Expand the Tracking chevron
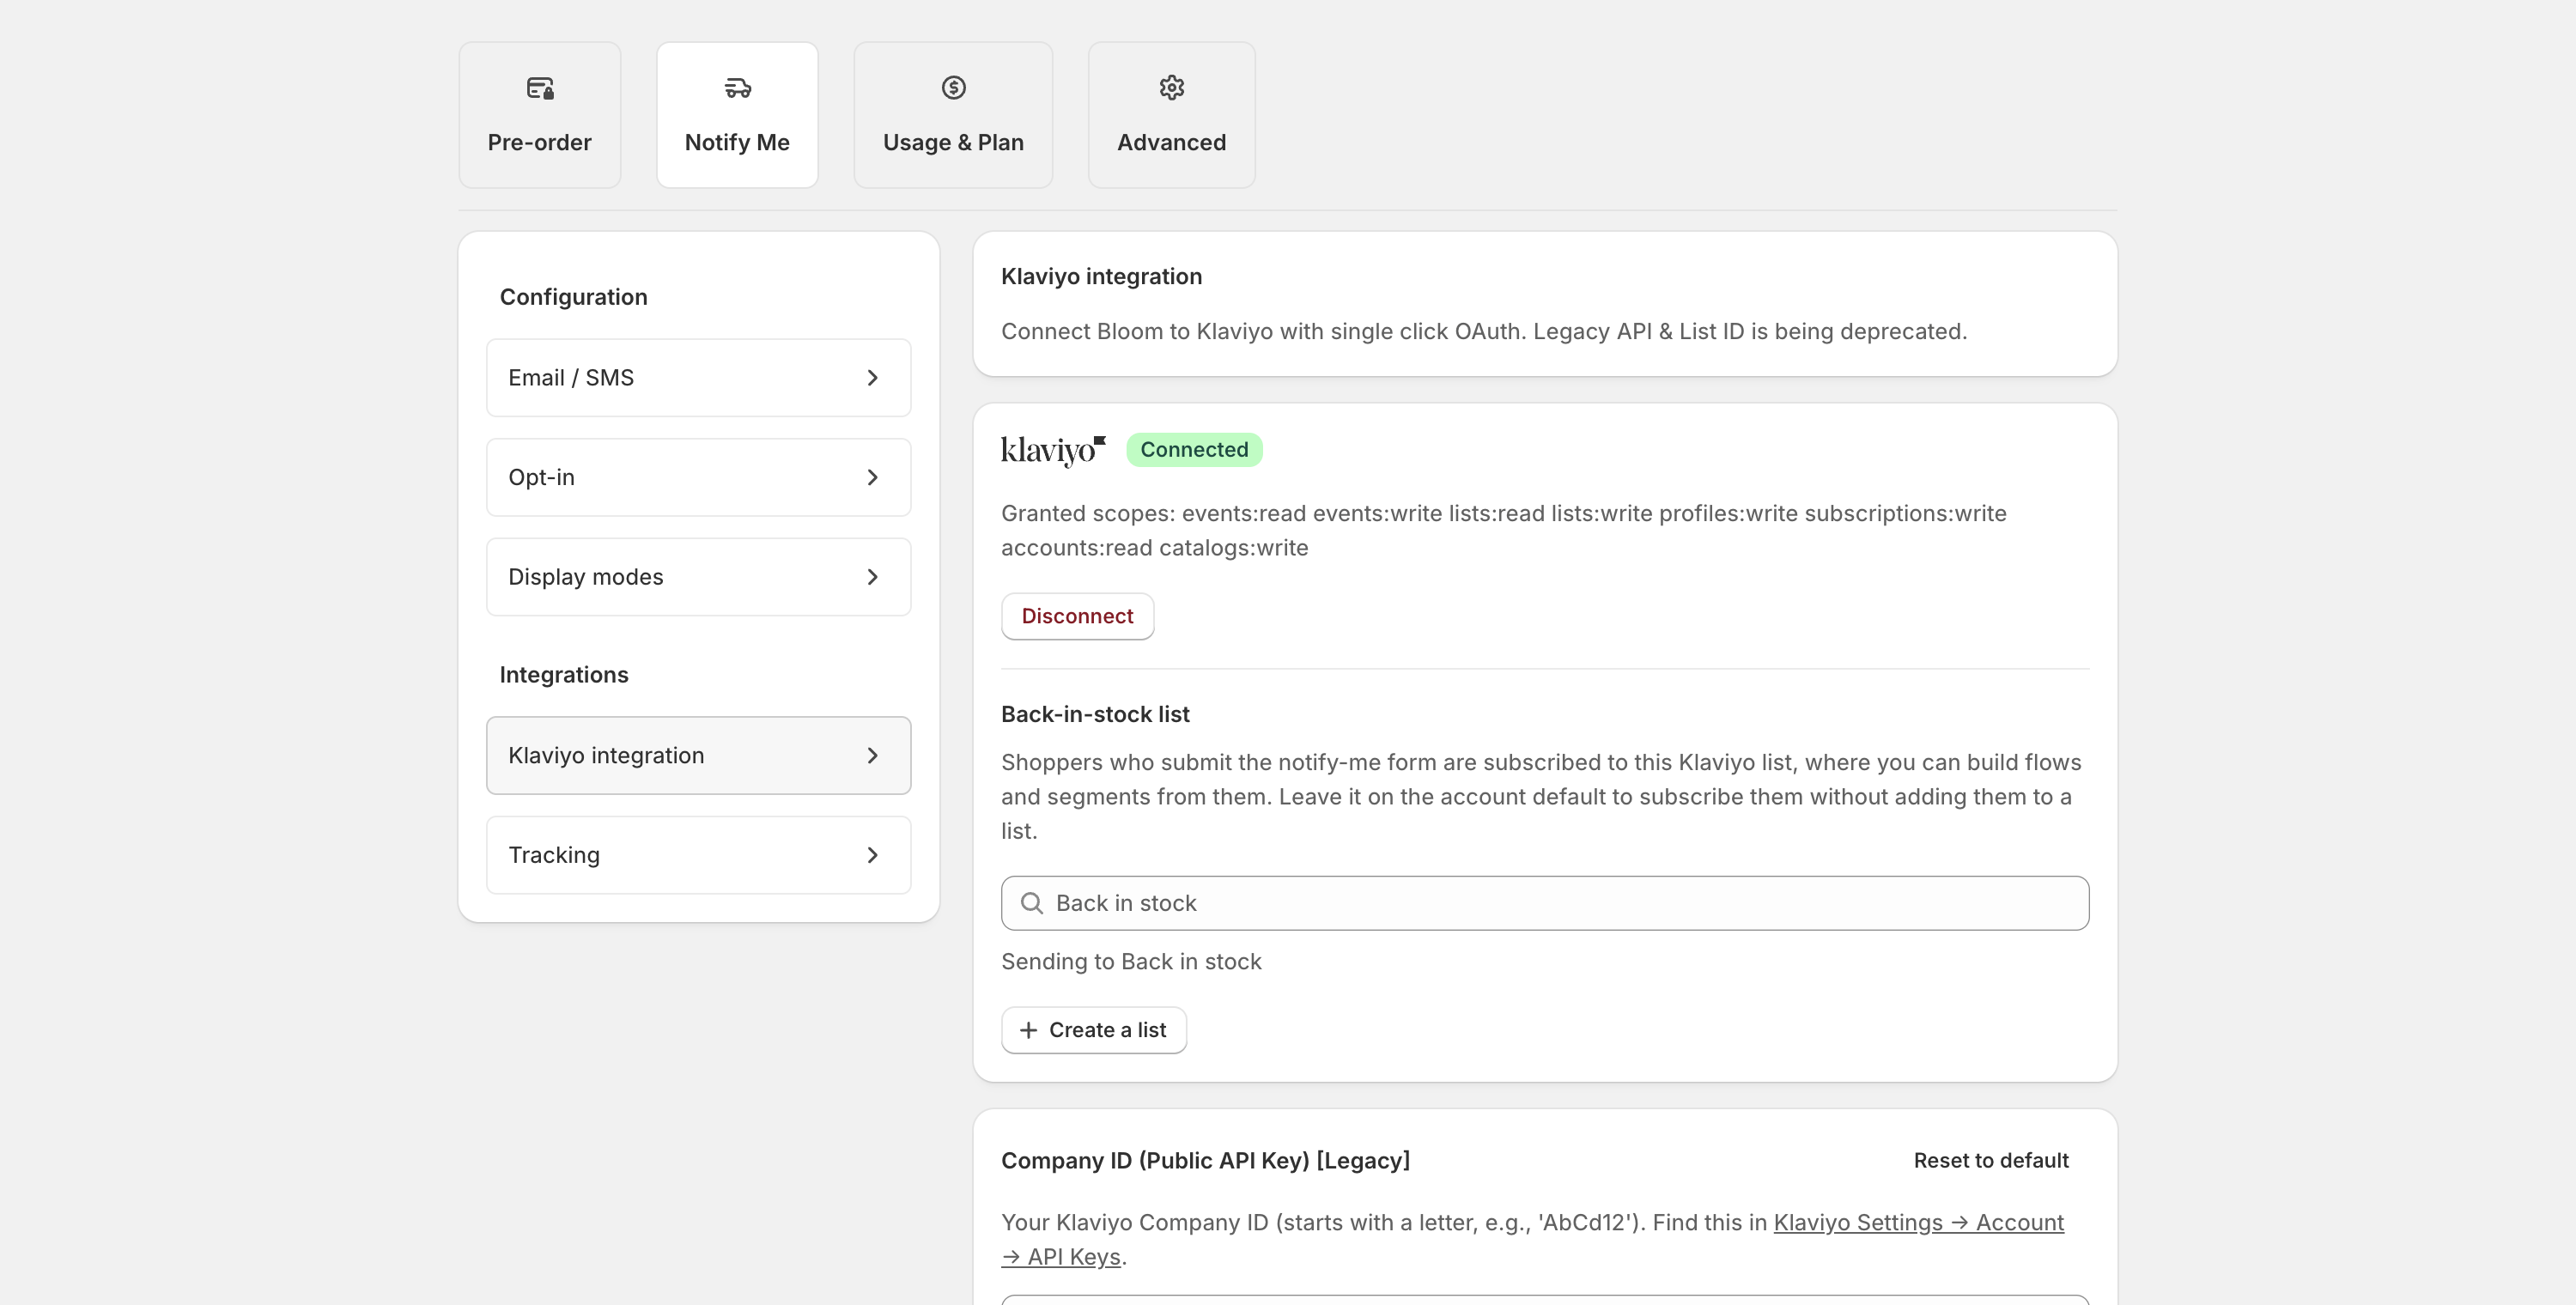This screenshot has width=2576, height=1305. click(x=873, y=855)
